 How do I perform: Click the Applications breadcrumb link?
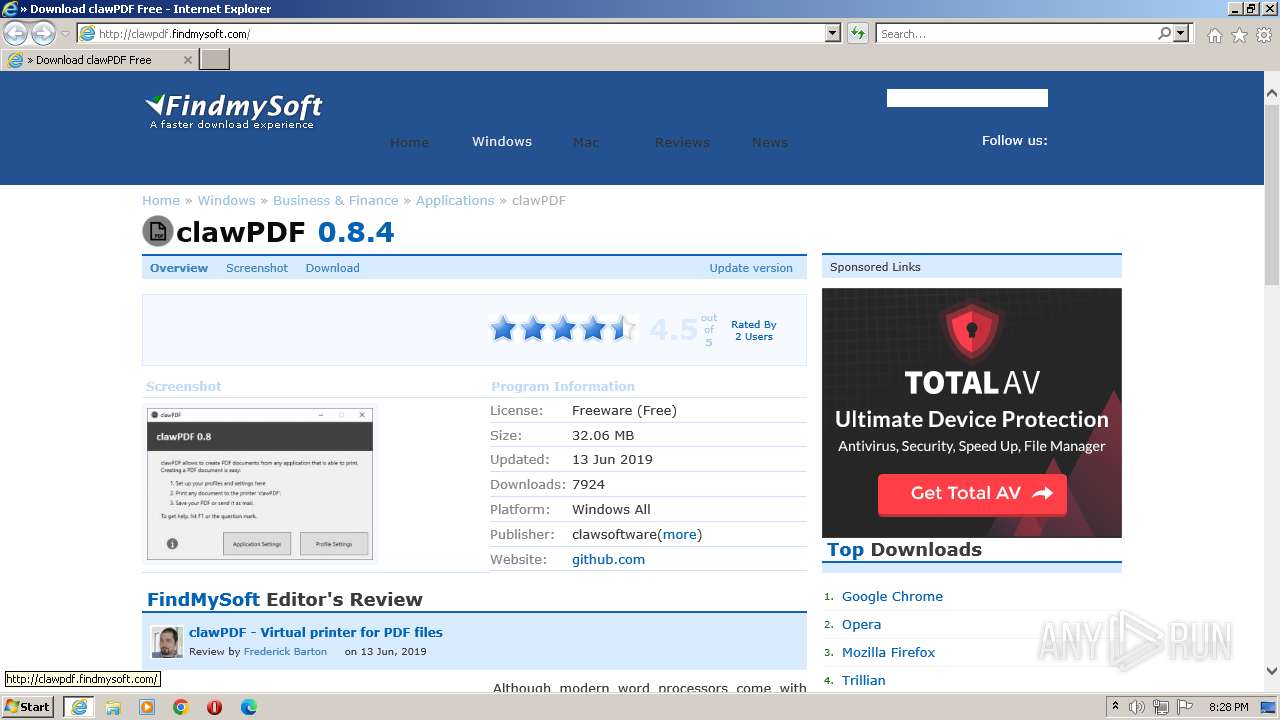tap(455, 200)
